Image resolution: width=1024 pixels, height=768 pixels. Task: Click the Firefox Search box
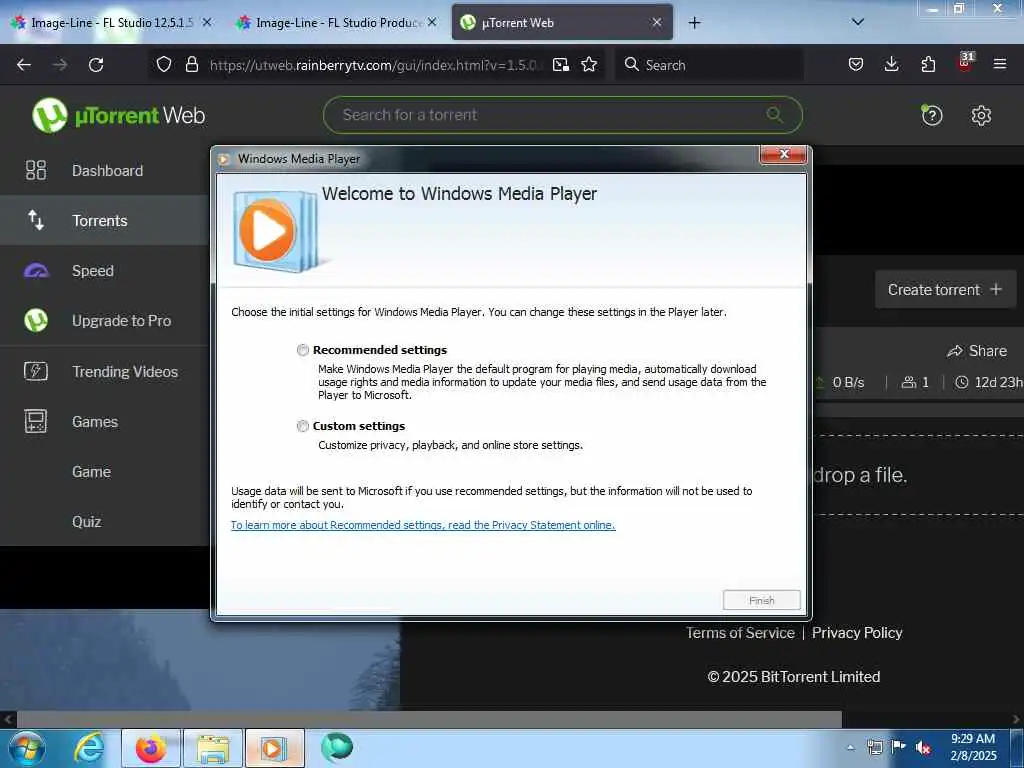tap(709, 65)
